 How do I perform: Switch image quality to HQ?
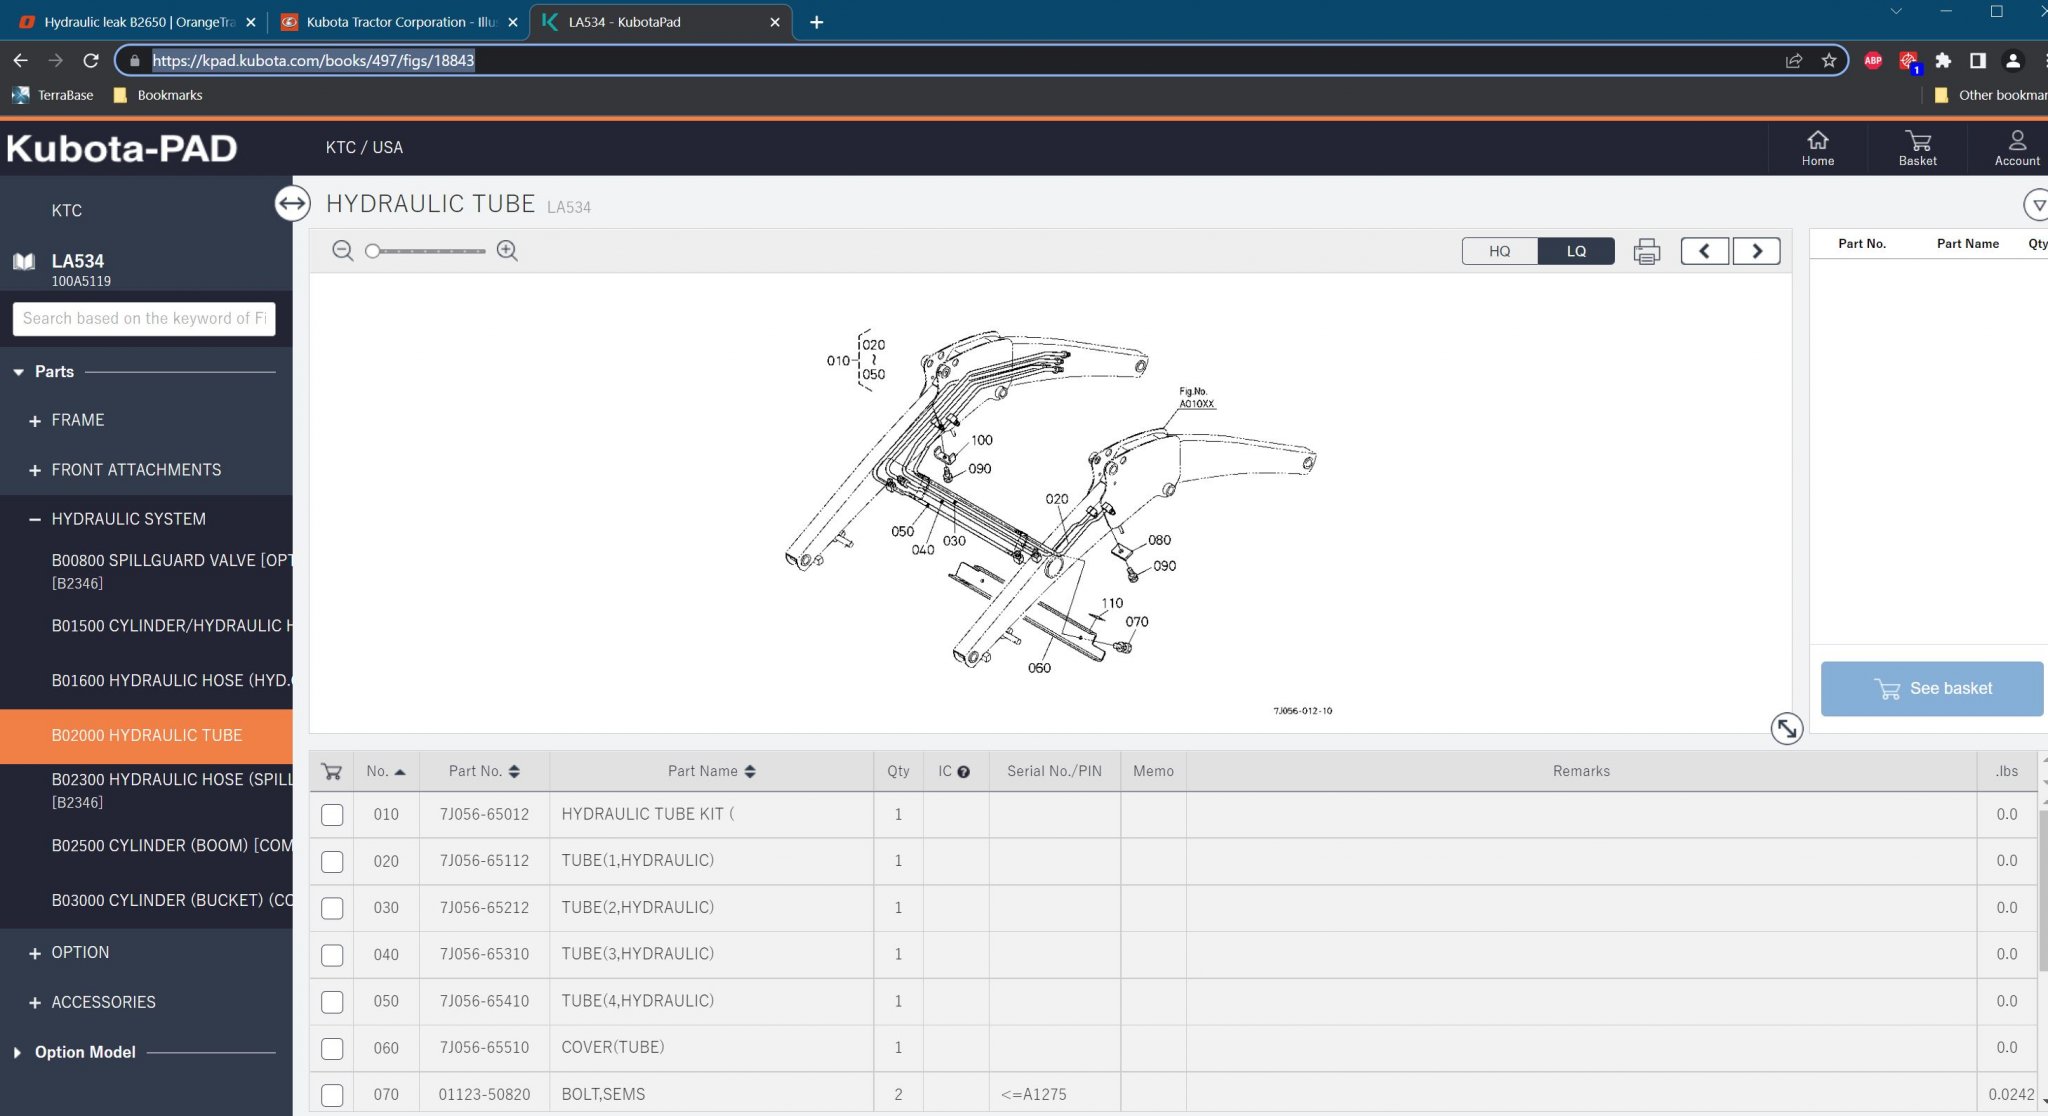(x=1499, y=251)
